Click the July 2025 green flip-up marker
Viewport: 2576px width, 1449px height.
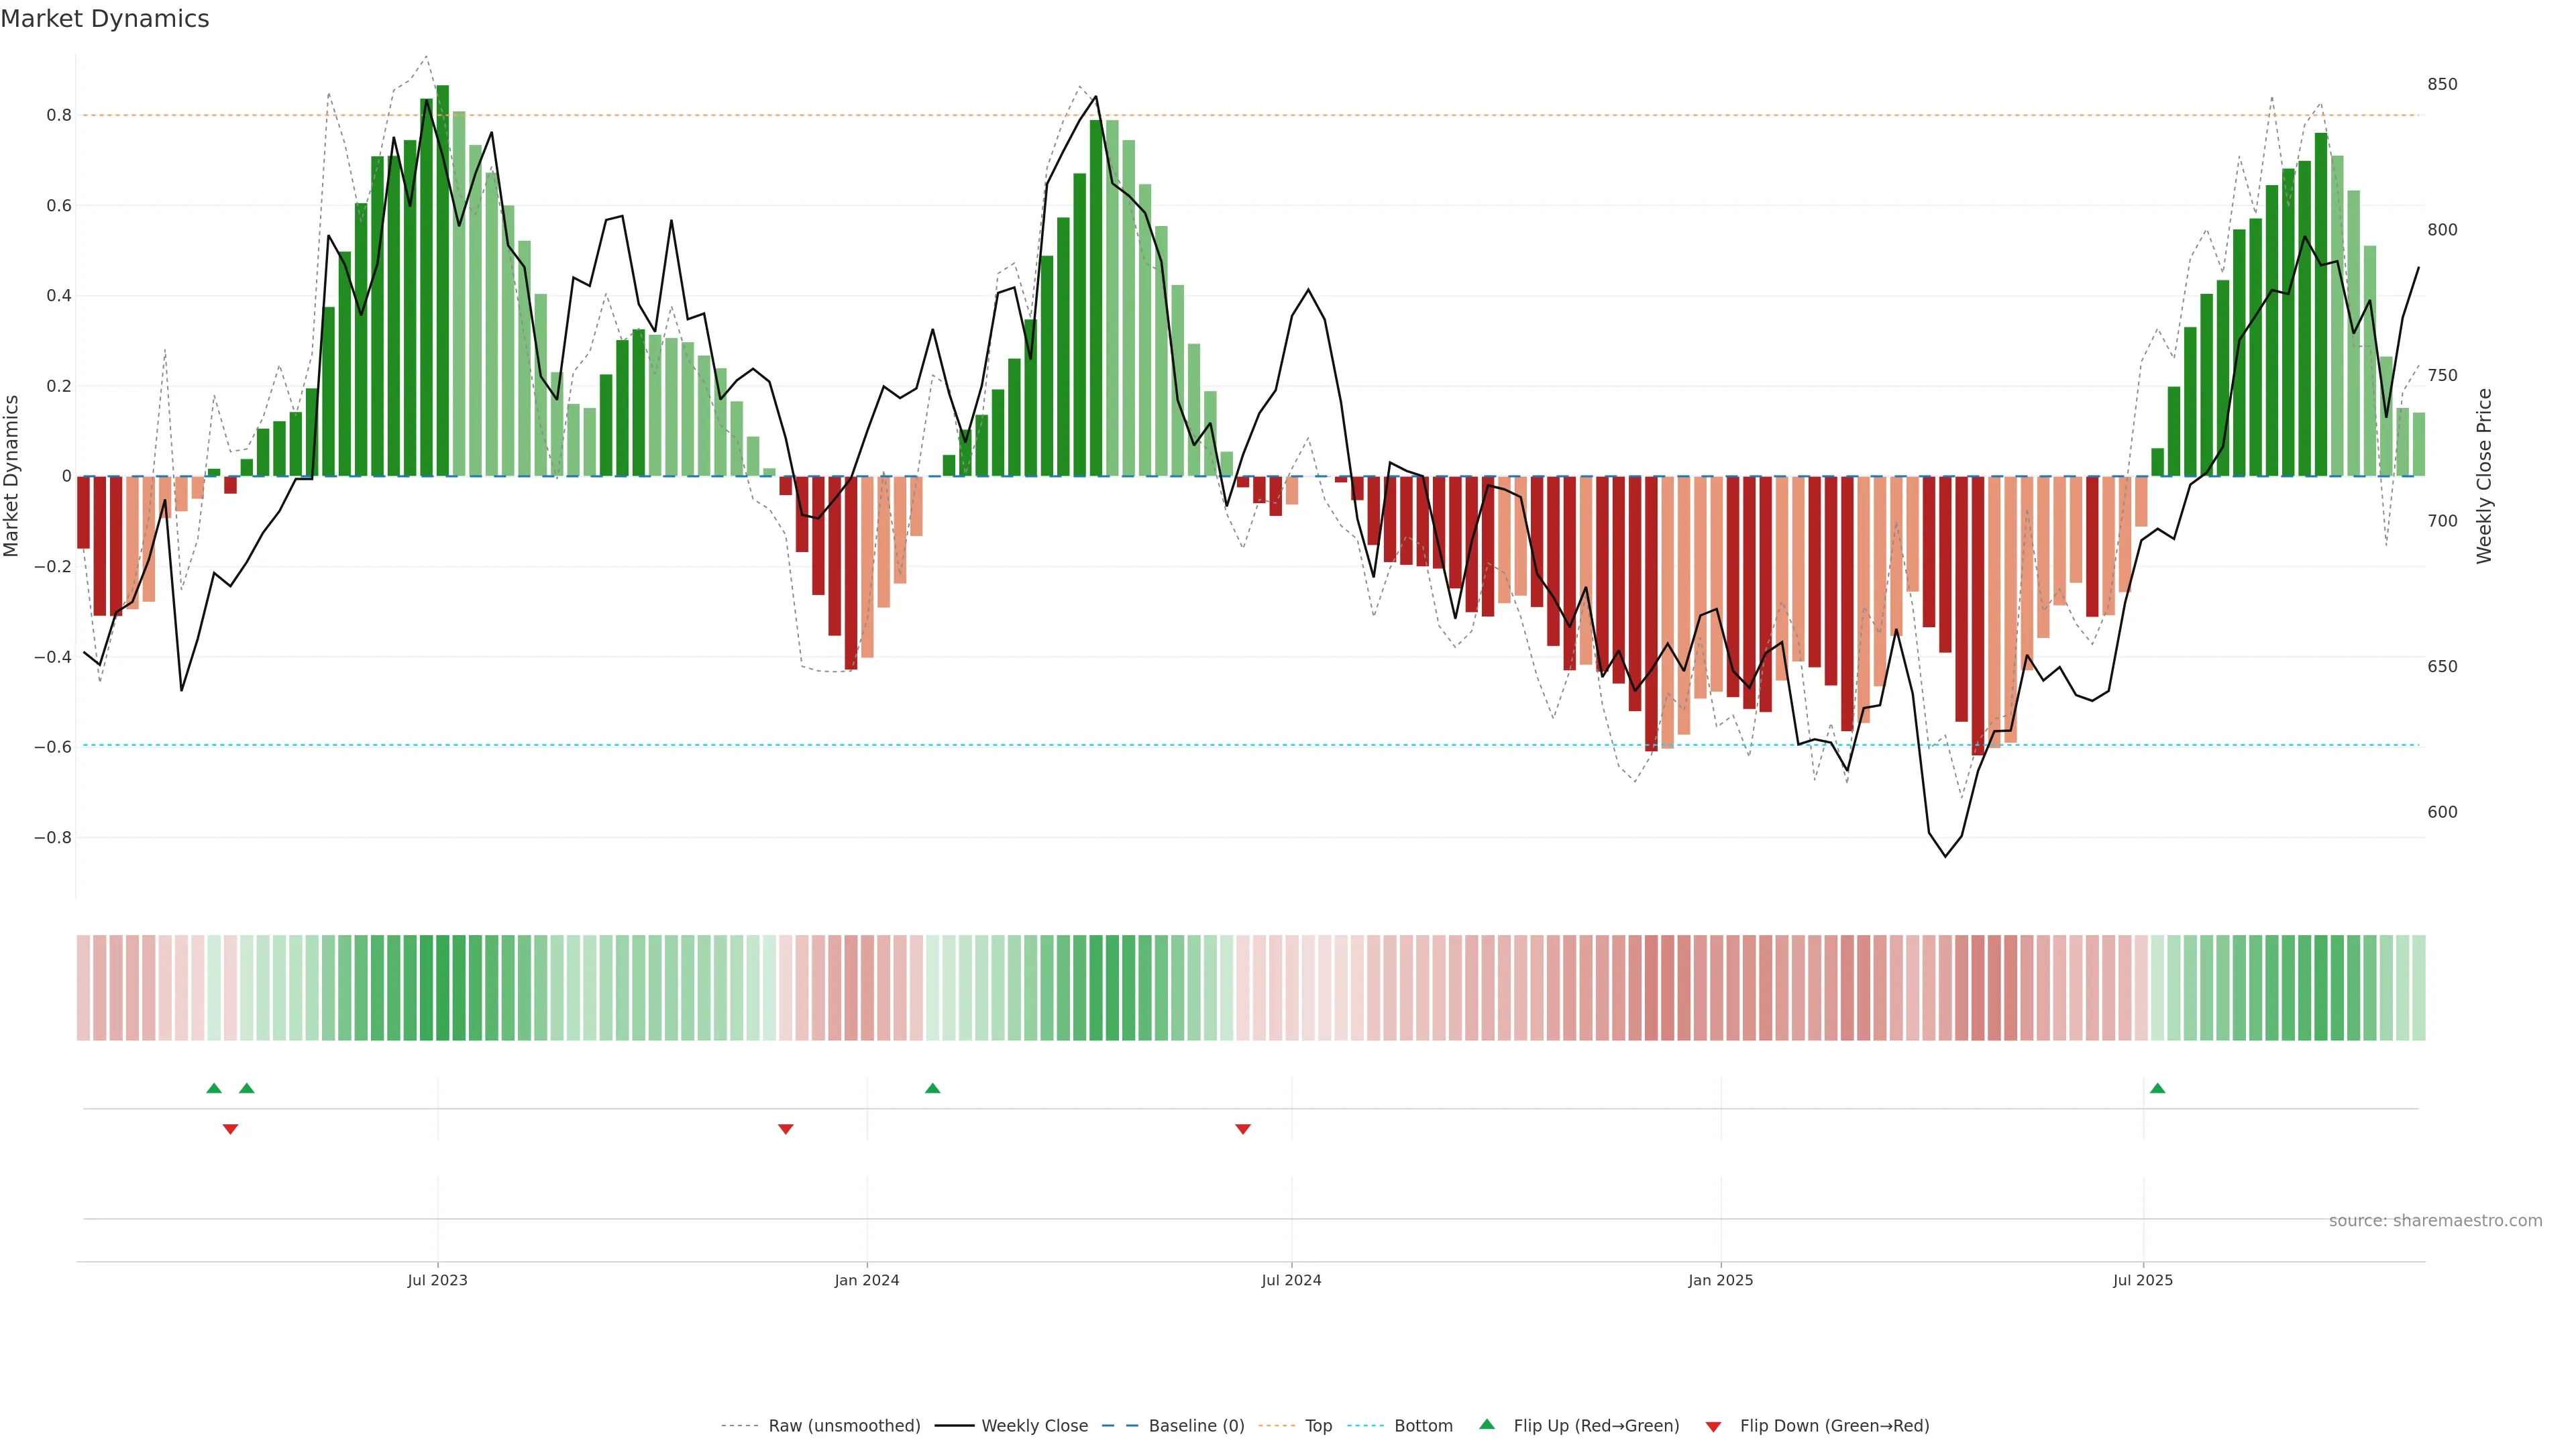(x=2157, y=1088)
